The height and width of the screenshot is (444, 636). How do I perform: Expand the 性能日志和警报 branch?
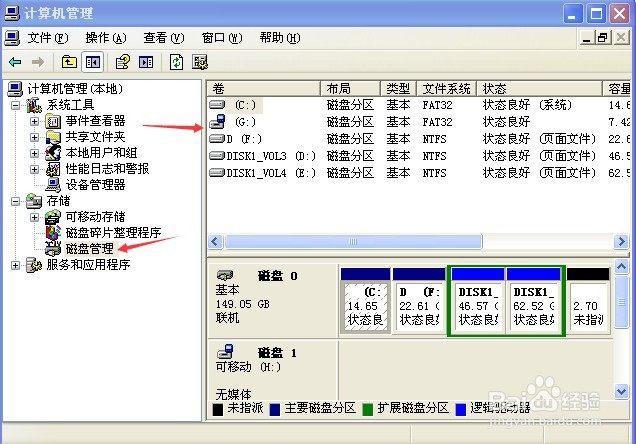(34, 169)
